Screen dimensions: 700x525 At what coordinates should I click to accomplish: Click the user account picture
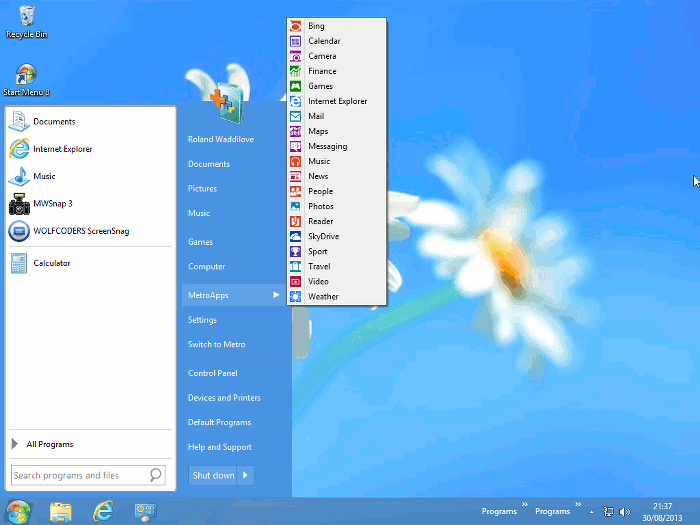[228, 102]
